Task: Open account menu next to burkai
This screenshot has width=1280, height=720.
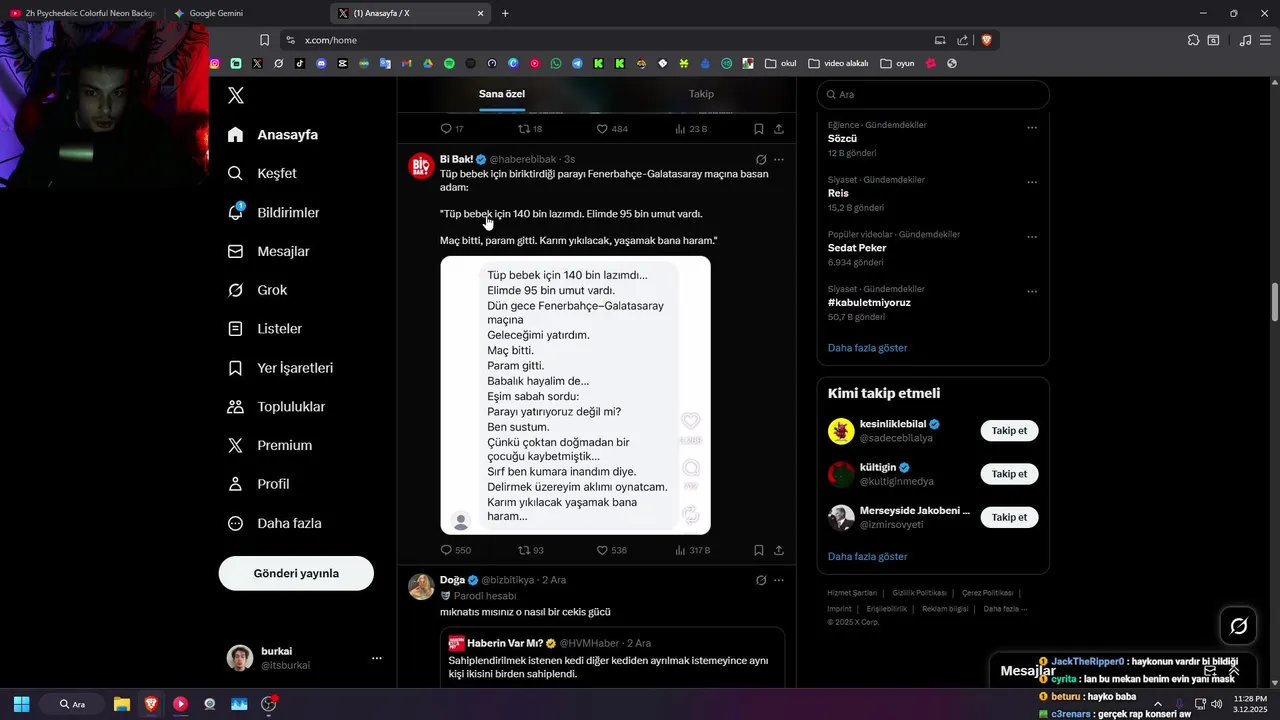Action: tap(377, 658)
